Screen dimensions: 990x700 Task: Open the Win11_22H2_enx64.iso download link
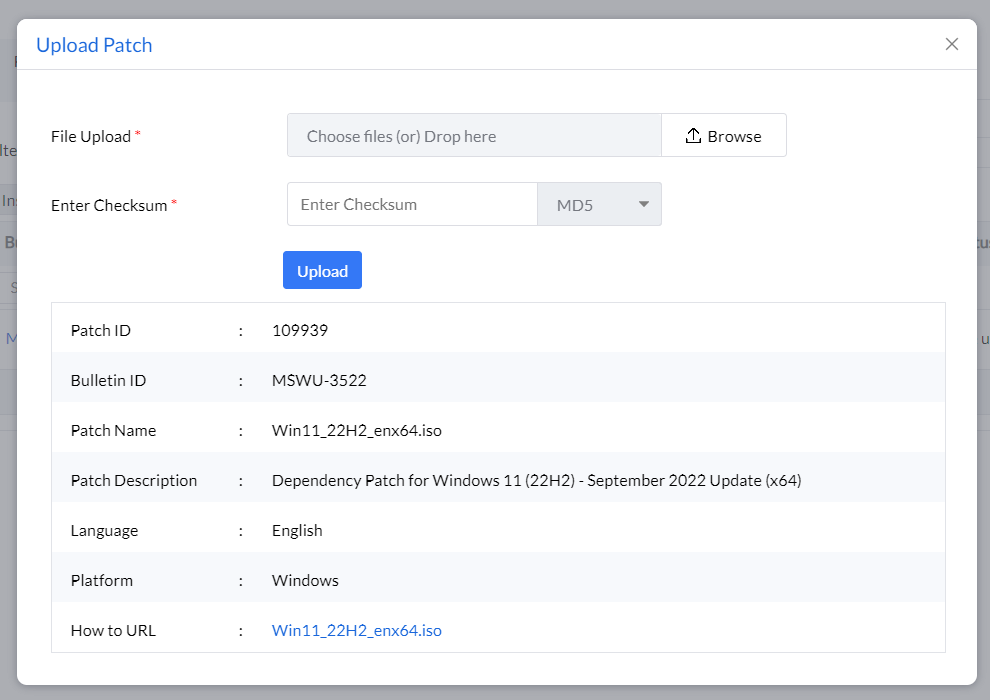[x=357, y=630]
